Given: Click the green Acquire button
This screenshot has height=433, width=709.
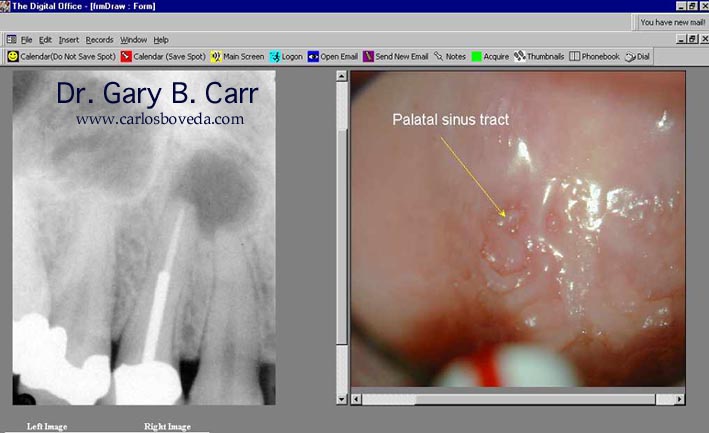Looking at the screenshot, I should (490, 57).
